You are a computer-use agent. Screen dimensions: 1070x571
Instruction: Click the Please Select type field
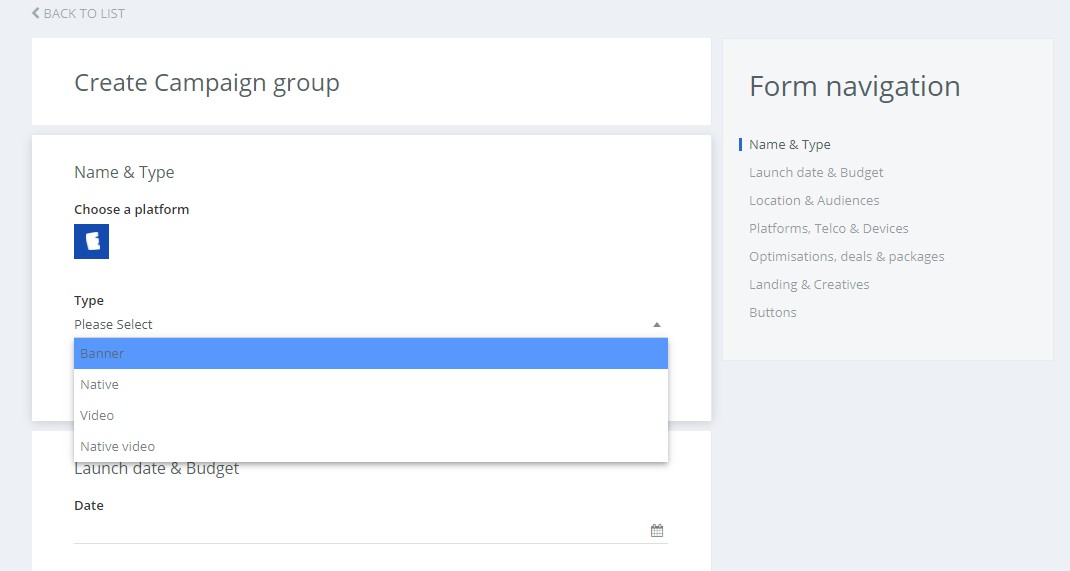pyautogui.click(x=371, y=325)
